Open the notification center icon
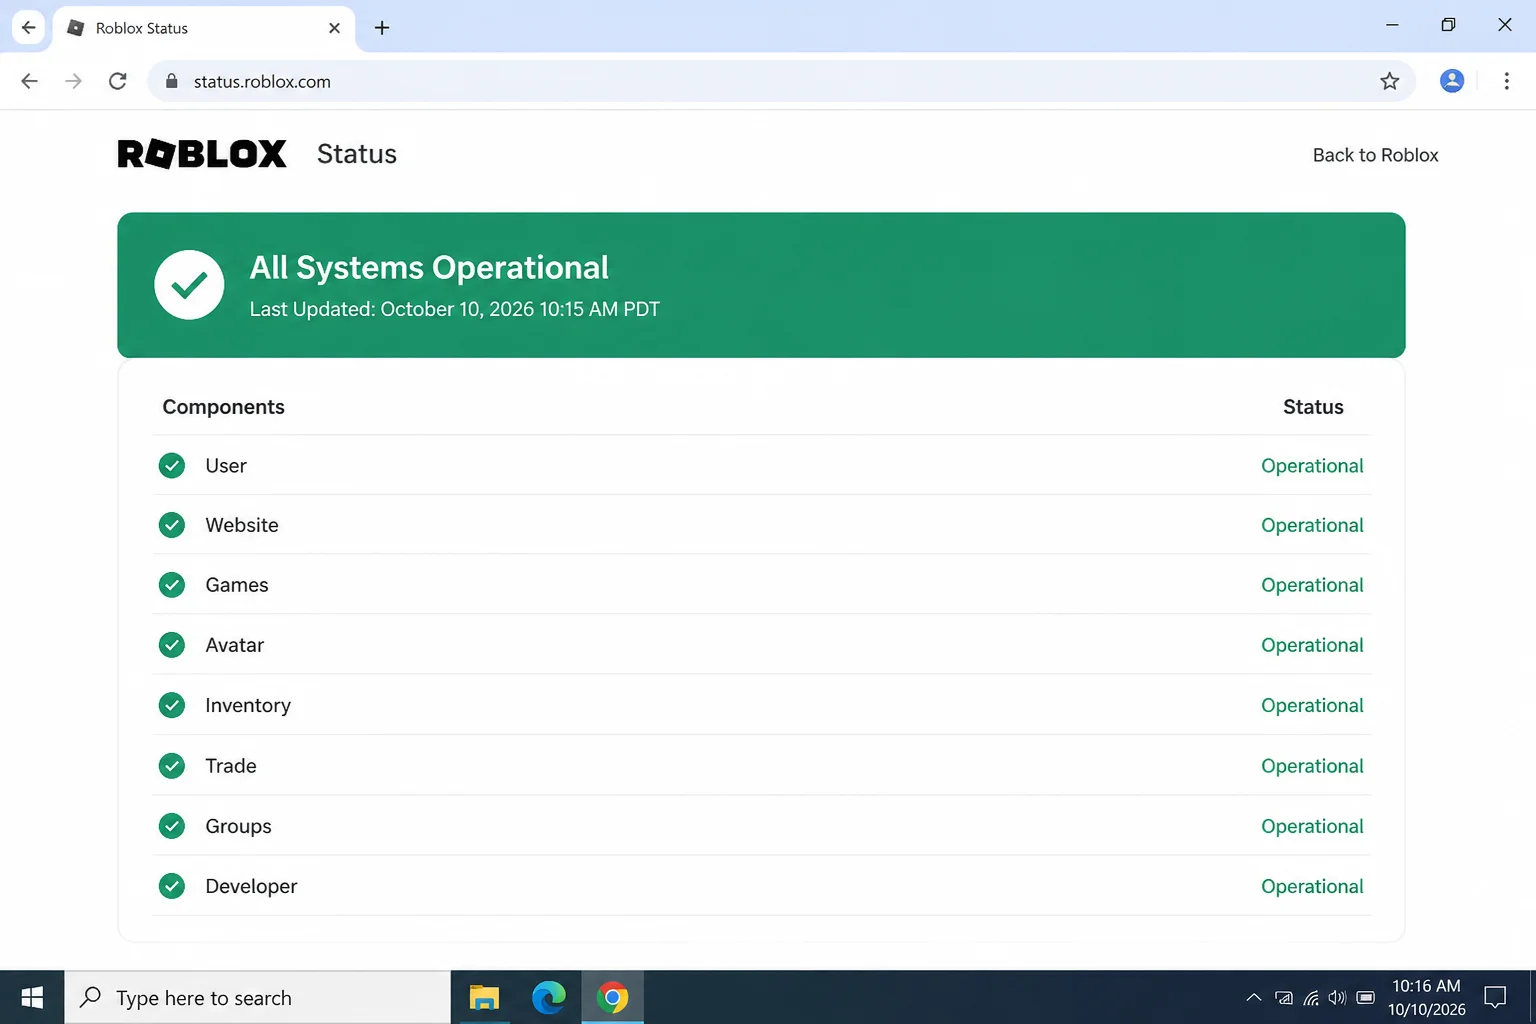 (x=1495, y=997)
